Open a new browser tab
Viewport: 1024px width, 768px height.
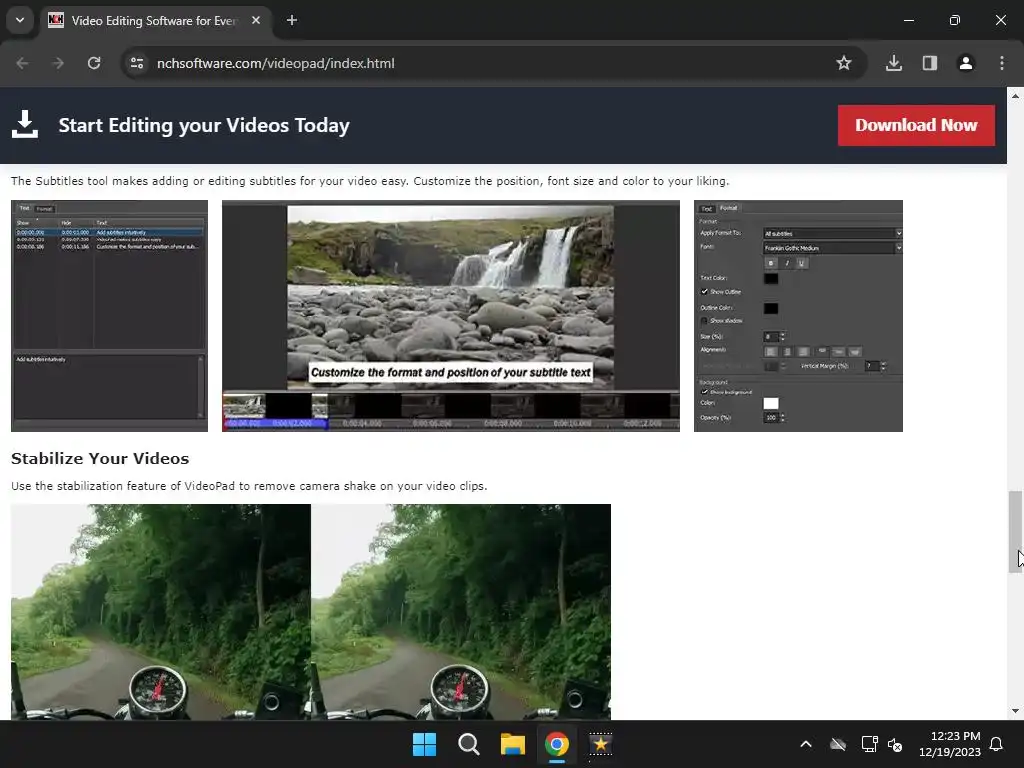pyautogui.click(x=292, y=20)
